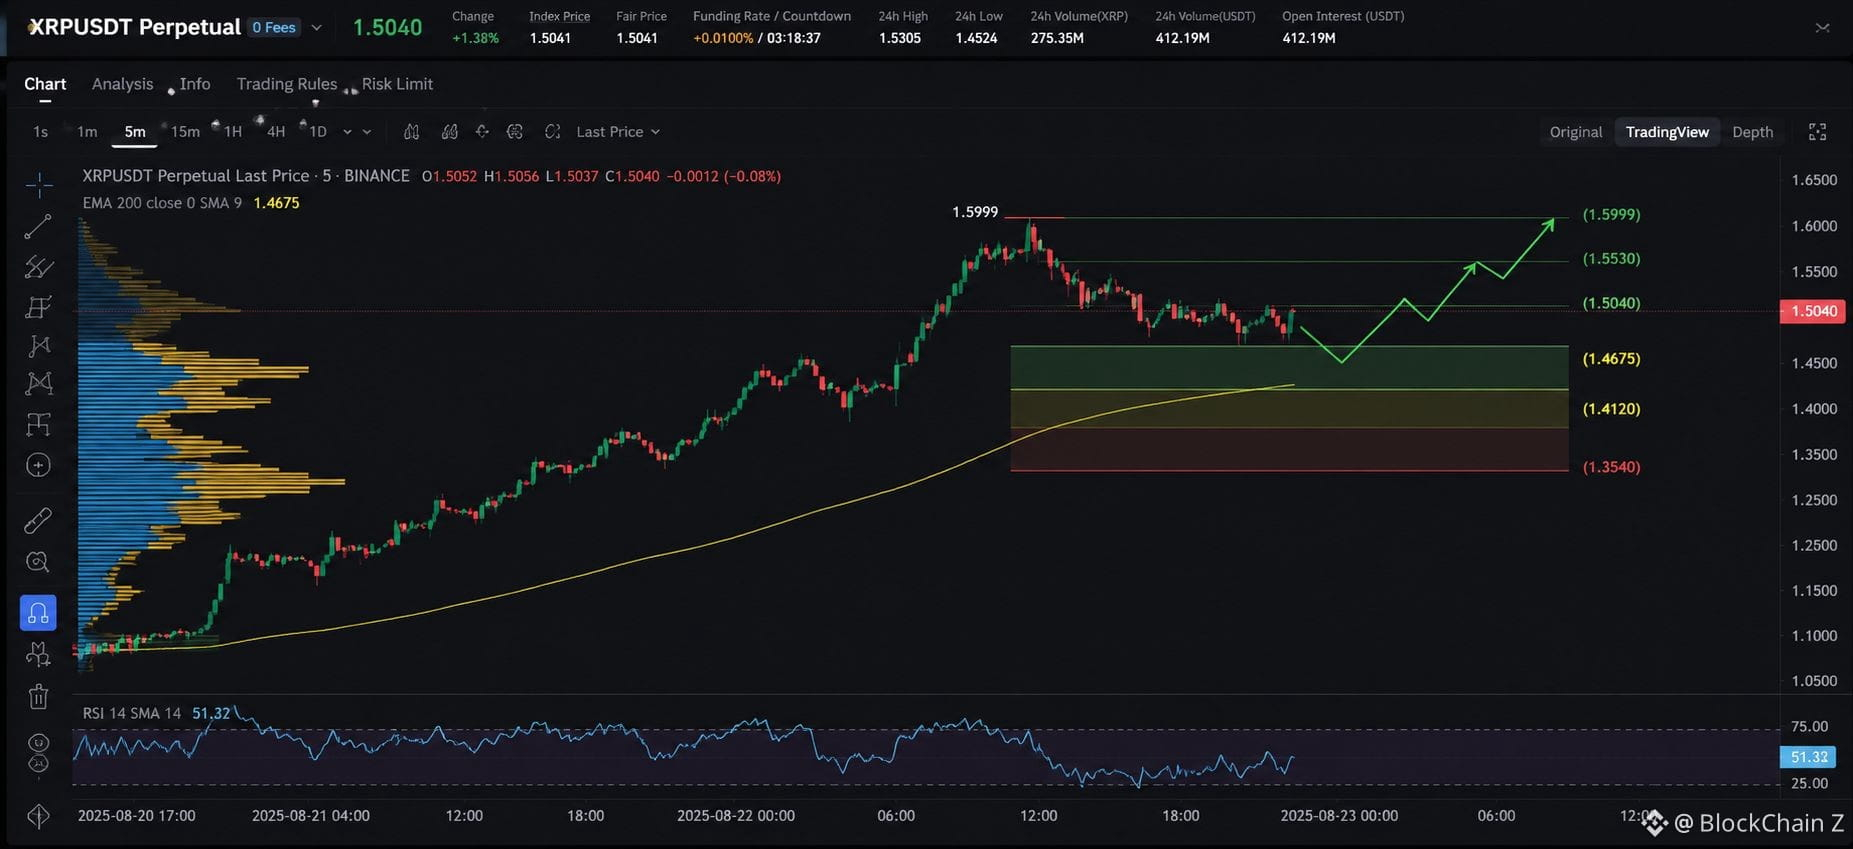Viewport: 1853px width, 849px height.
Task: Activate the zoom-in magnifier tool
Action: 38,561
